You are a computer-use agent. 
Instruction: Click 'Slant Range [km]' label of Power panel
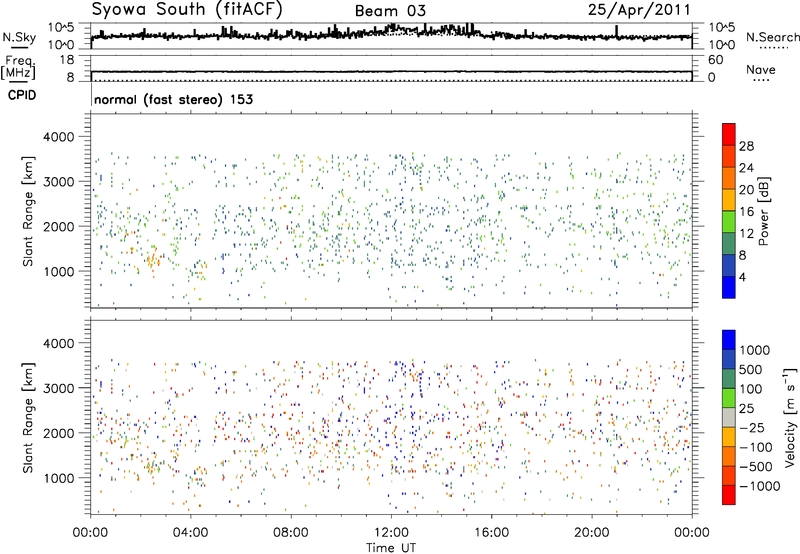pyautogui.click(x=28, y=211)
